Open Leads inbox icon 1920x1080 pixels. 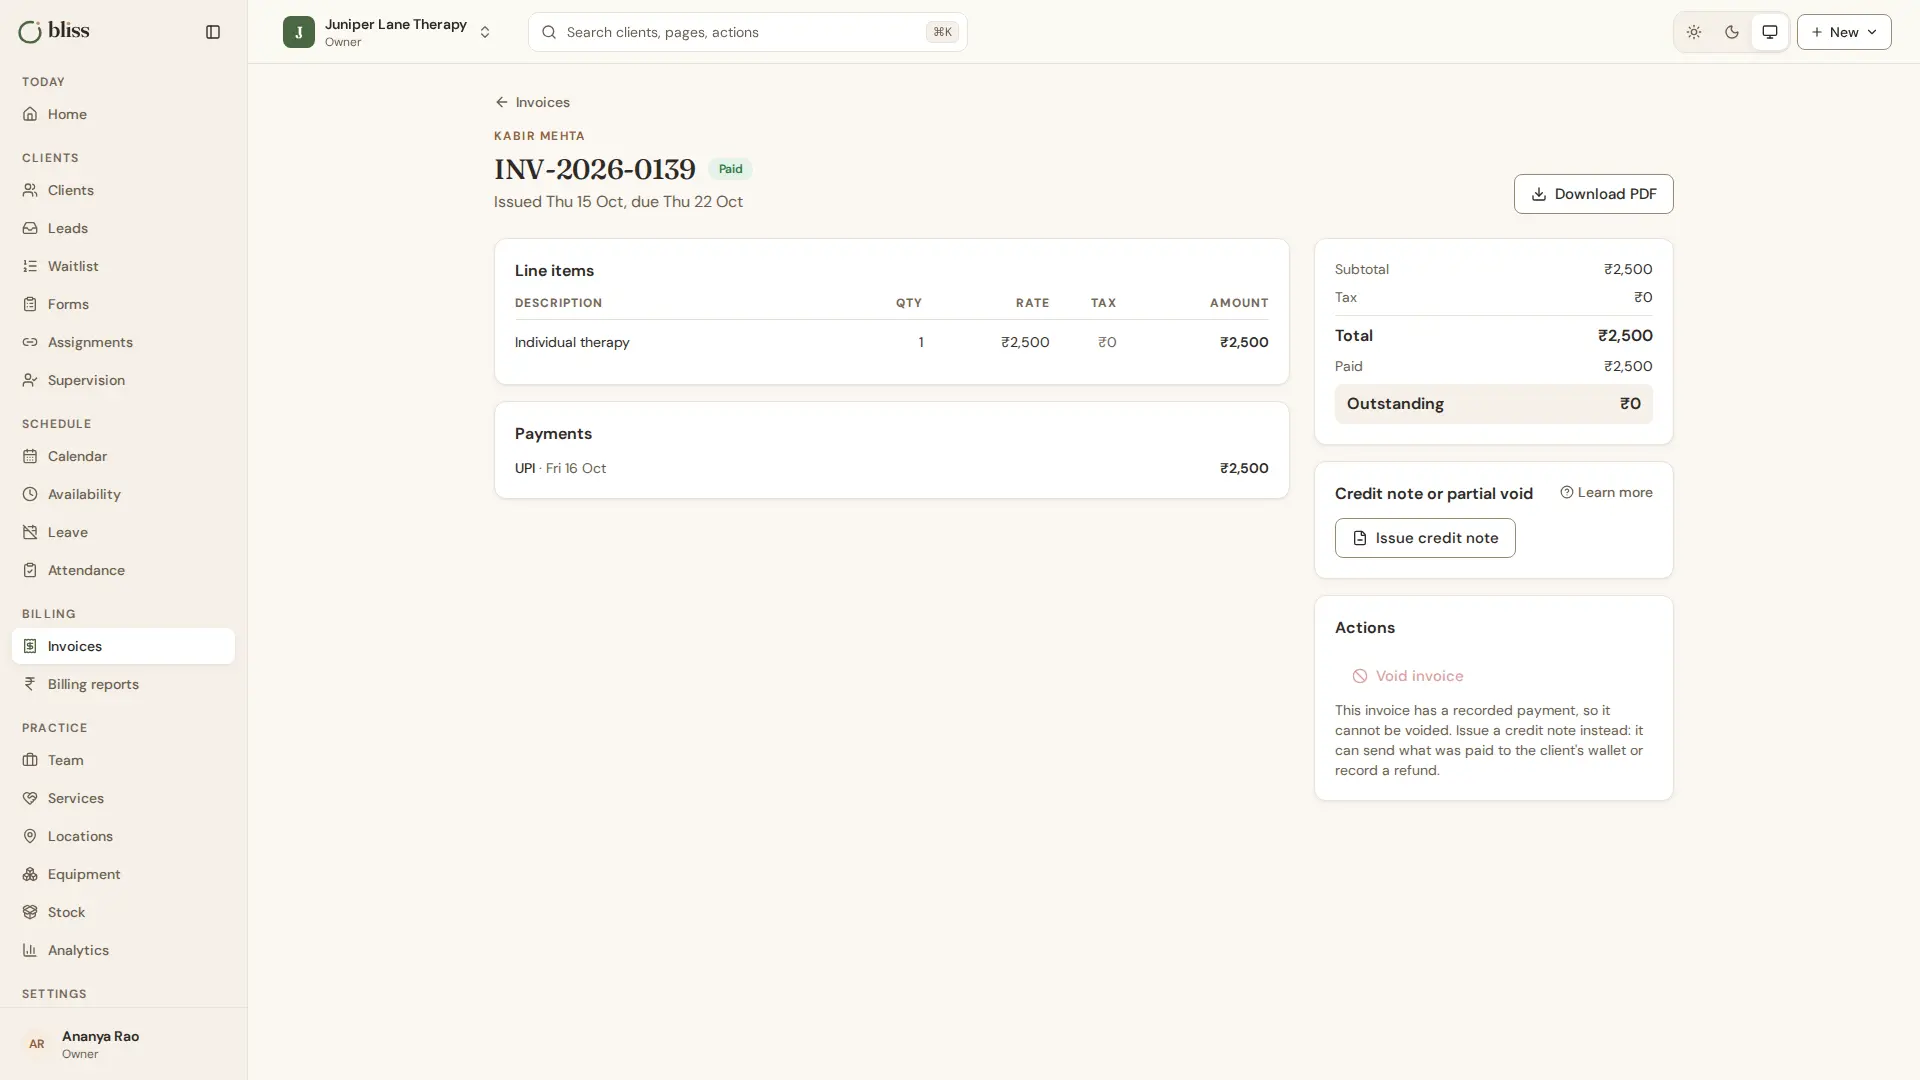[30, 228]
